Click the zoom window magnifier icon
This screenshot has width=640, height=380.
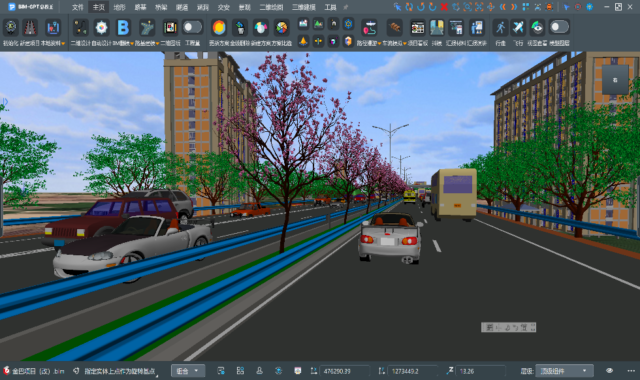[467, 7]
